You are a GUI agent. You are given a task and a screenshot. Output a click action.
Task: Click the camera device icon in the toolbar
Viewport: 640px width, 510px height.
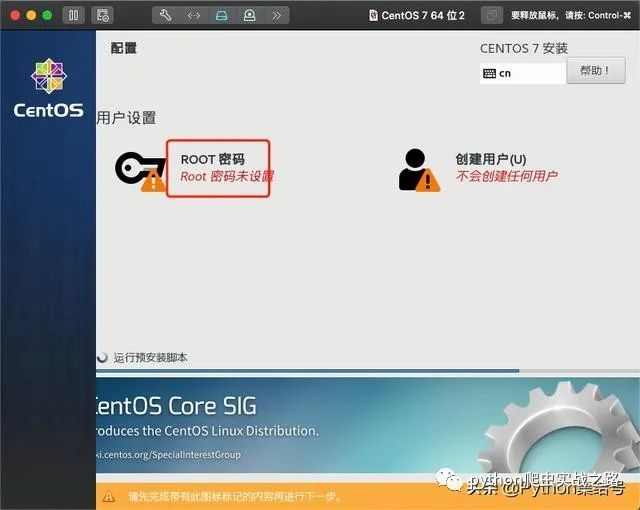(249, 16)
